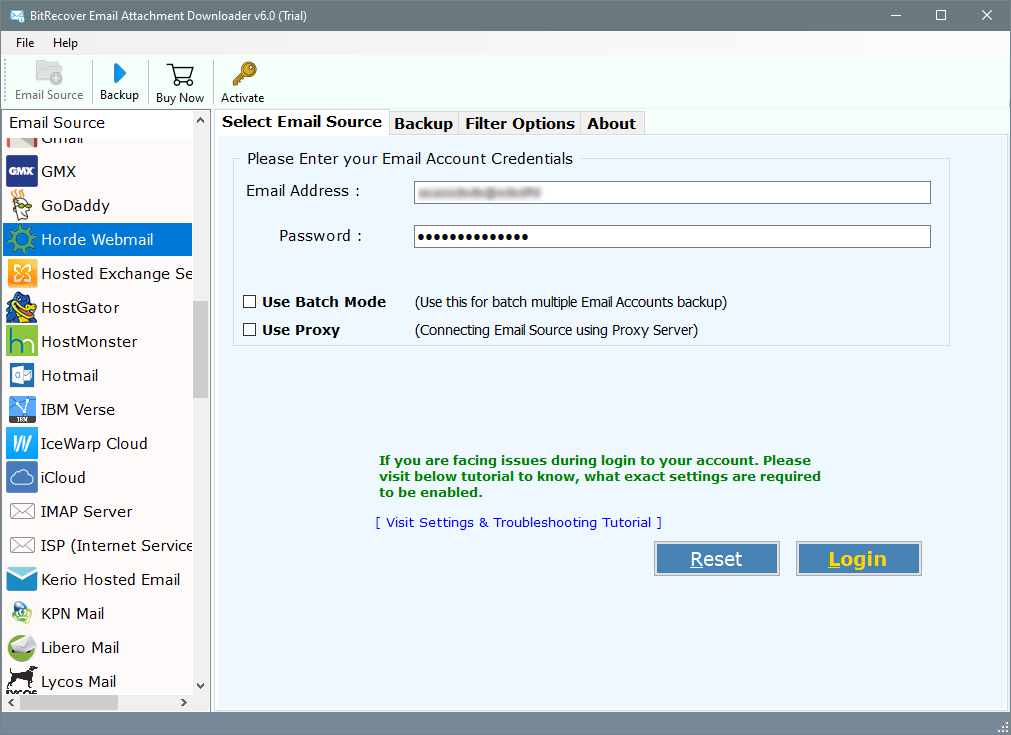Select Hotmail text in source list
Image resolution: width=1011 pixels, height=735 pixels.
coord(70,375)
